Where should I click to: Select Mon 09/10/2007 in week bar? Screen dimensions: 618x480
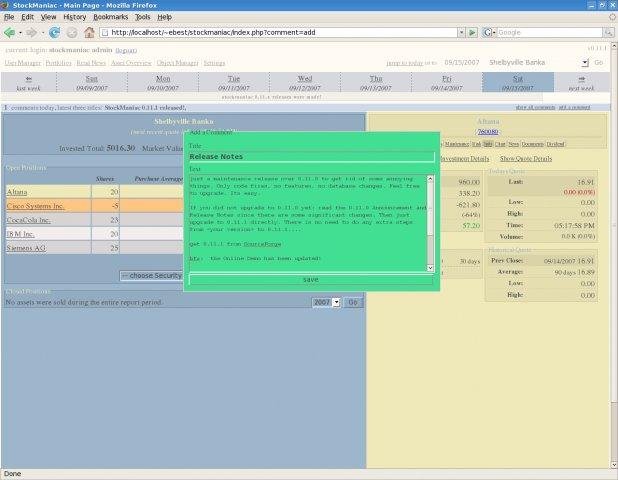(163, 83)
